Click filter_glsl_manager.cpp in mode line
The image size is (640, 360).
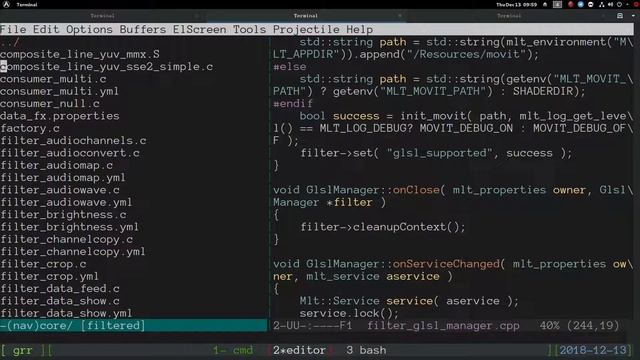[443, 325]
